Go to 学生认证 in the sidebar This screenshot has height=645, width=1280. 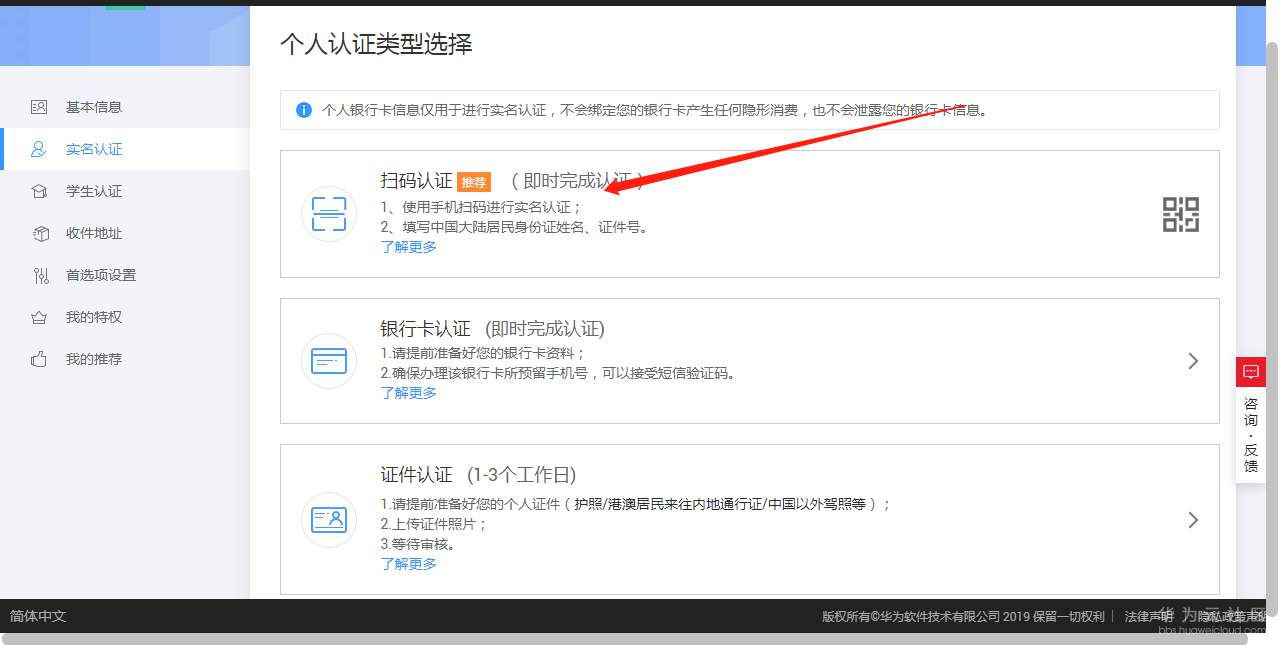click(x=94, y=191)
